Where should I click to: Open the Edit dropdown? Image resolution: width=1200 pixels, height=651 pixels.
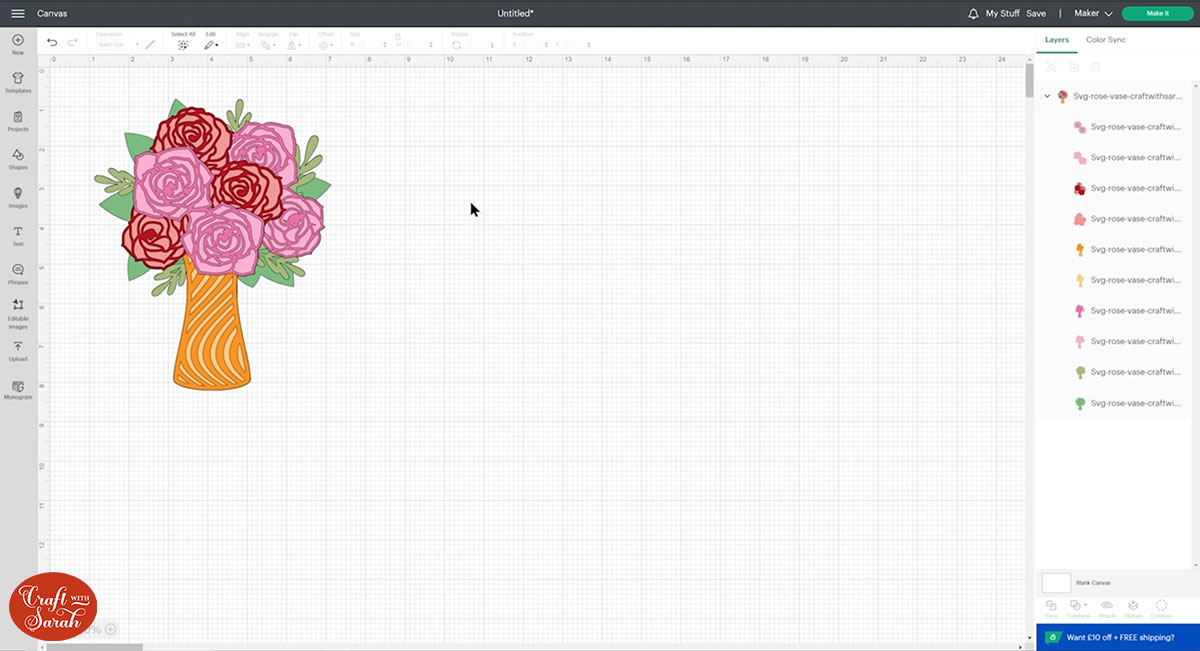pos(211,45)
